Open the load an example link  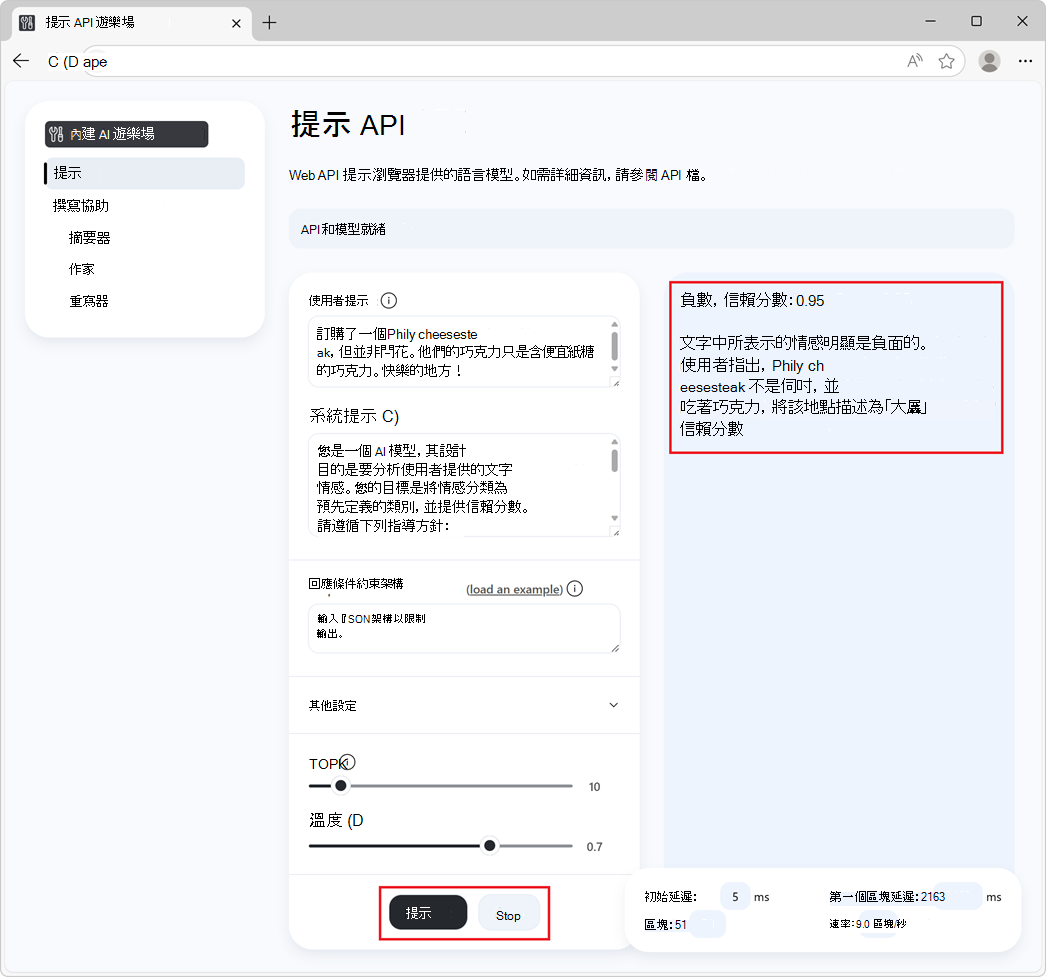(513, 589)
